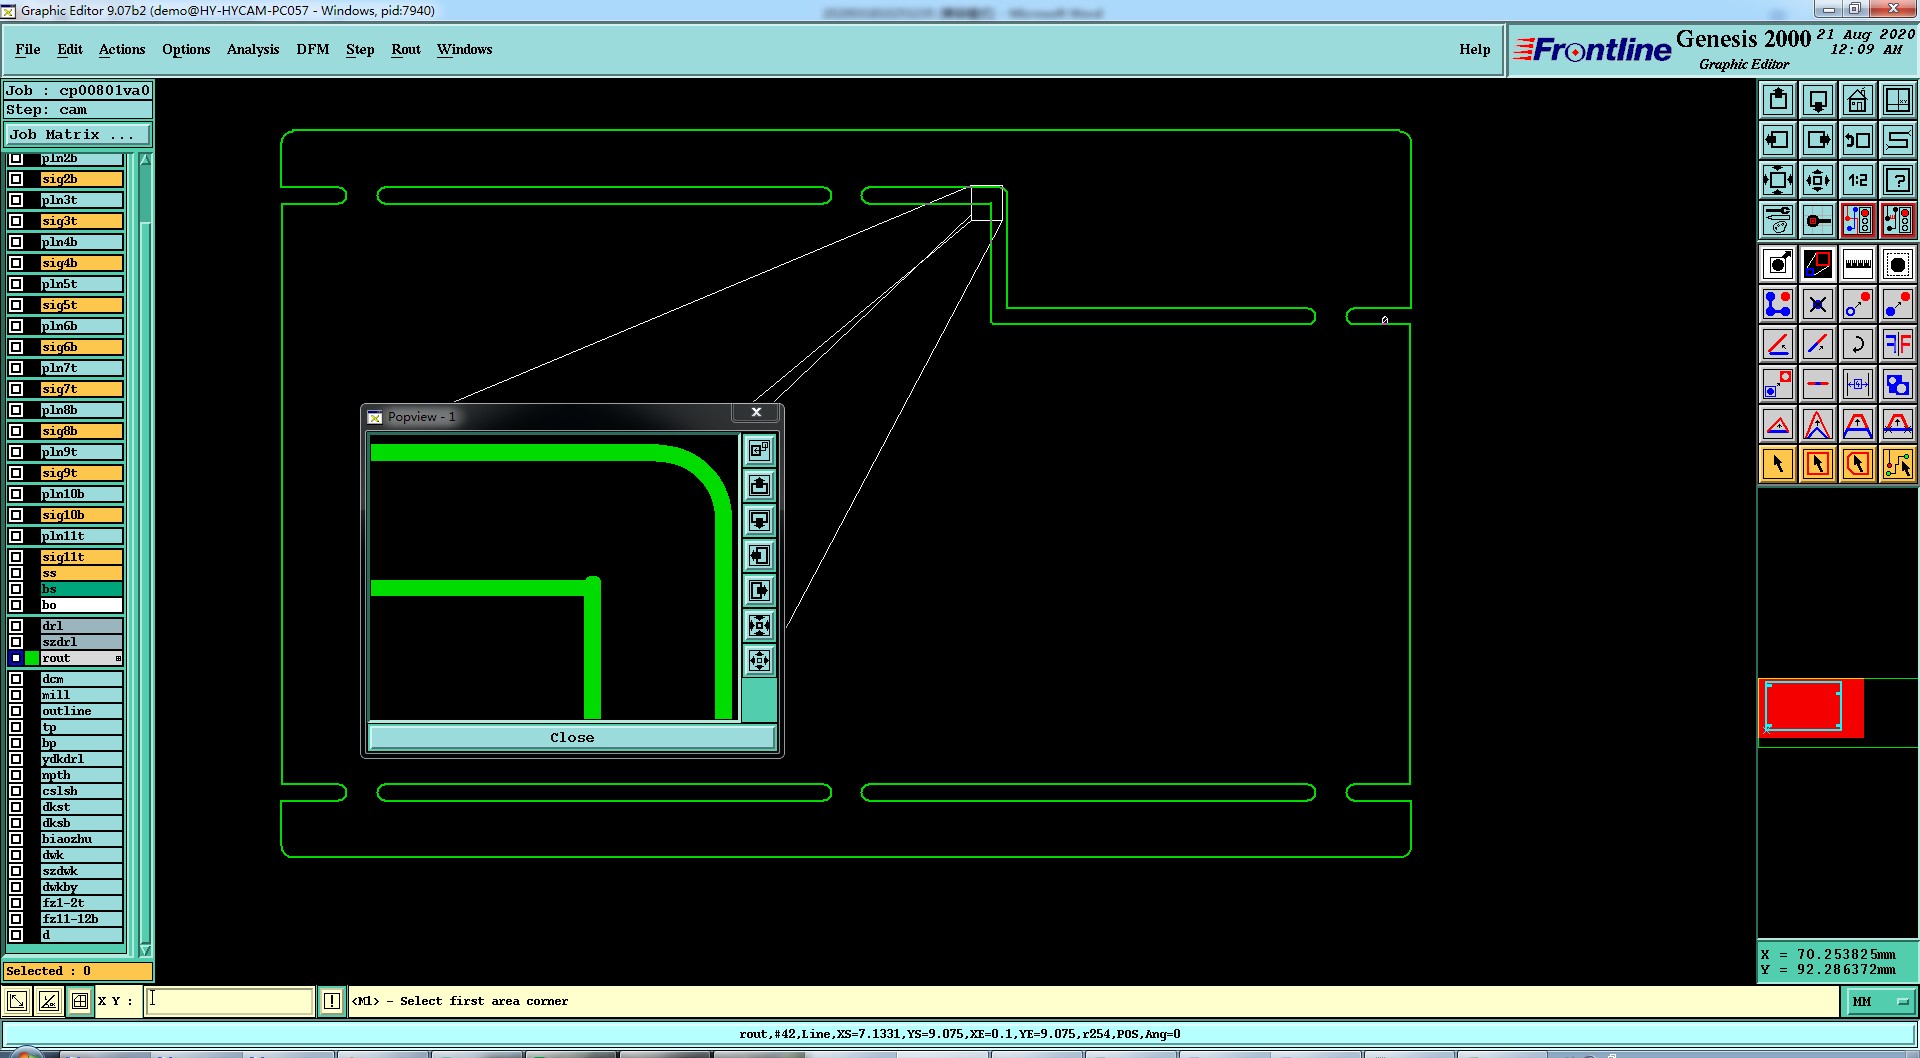The height and width of the screenshot is (1058, 1920).
Task: Select the bo layer name
Action: click(81, 605)
